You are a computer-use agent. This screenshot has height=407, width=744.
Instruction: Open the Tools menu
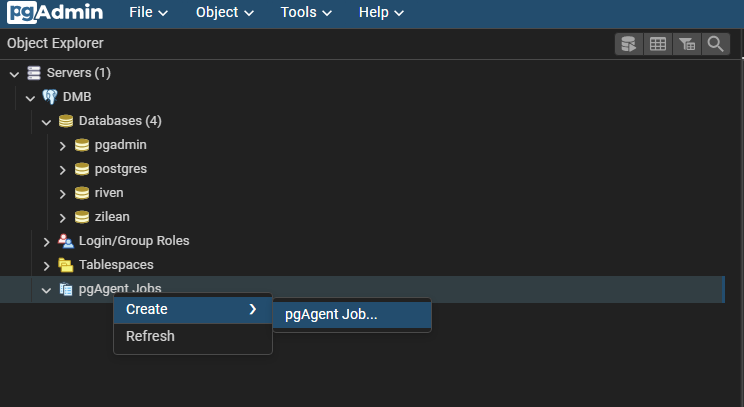coord(306,12)
